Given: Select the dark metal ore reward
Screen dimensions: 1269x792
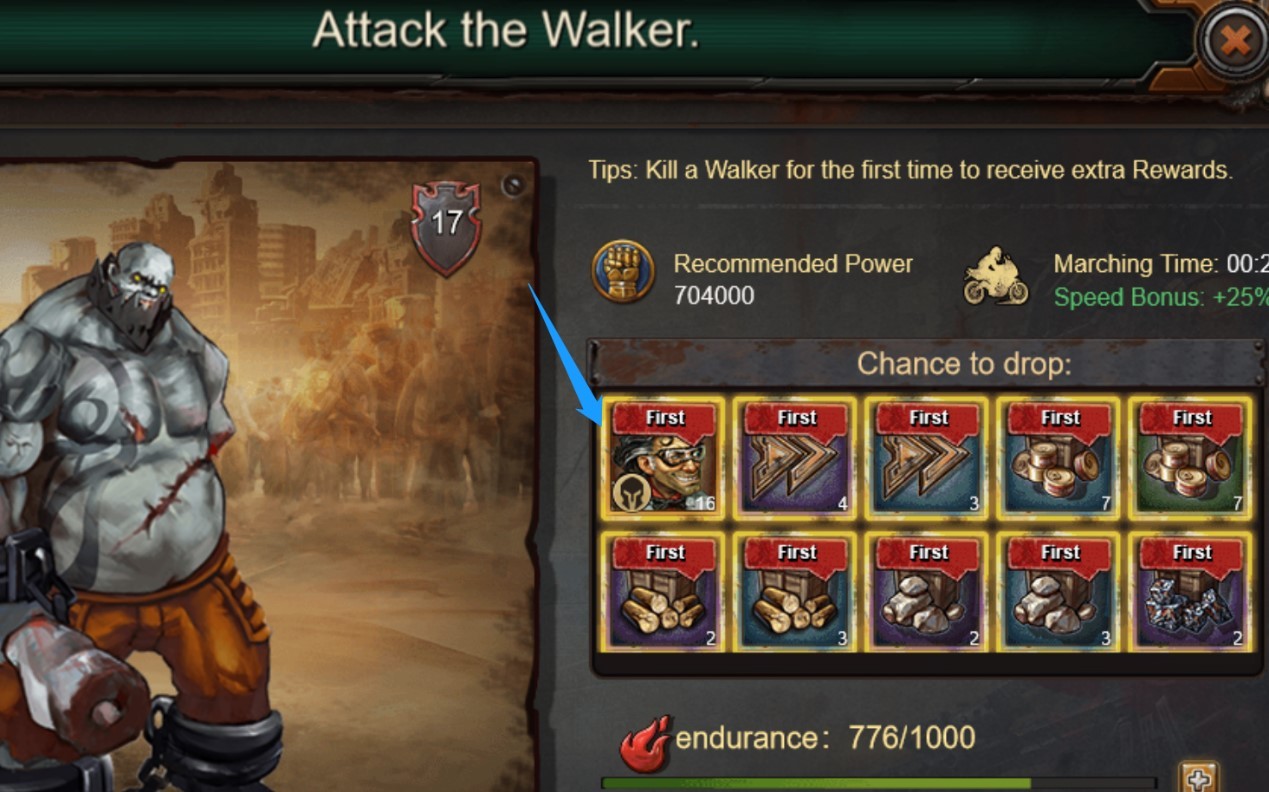Looking at the screenshot, I should (1191, 591).
